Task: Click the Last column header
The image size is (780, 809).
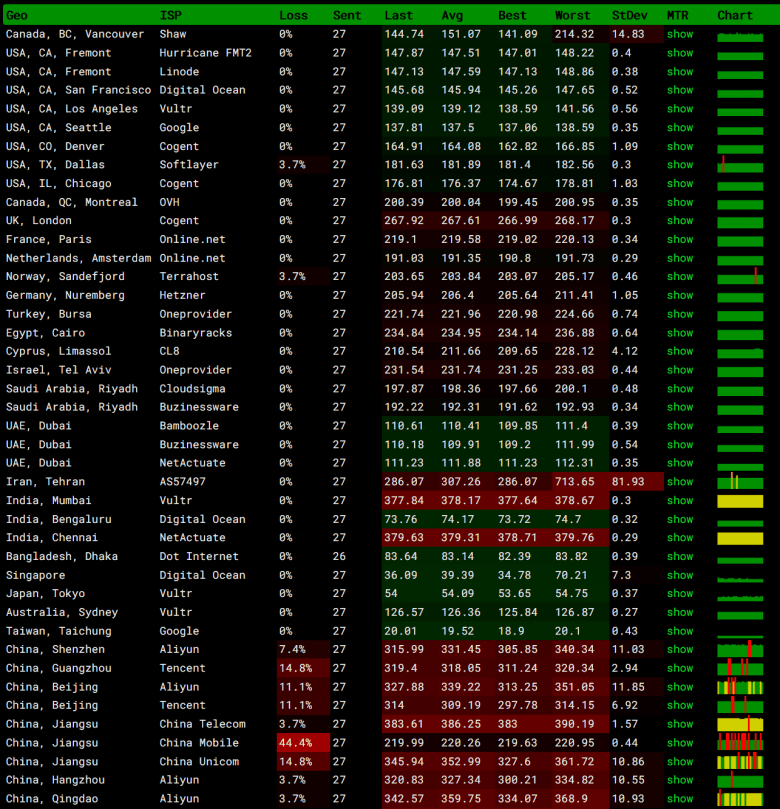Action: tap(399, 15)
